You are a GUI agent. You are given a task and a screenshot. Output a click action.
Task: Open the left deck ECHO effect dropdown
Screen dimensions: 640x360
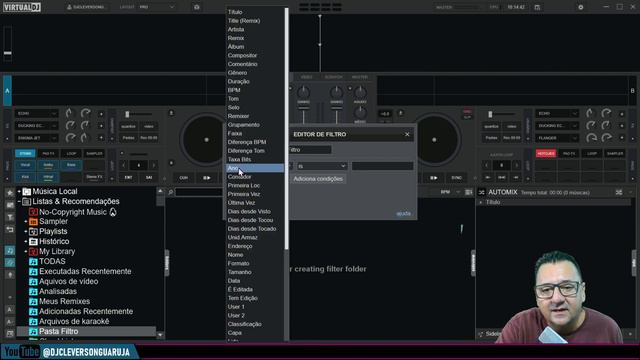(x=36, y=113)
